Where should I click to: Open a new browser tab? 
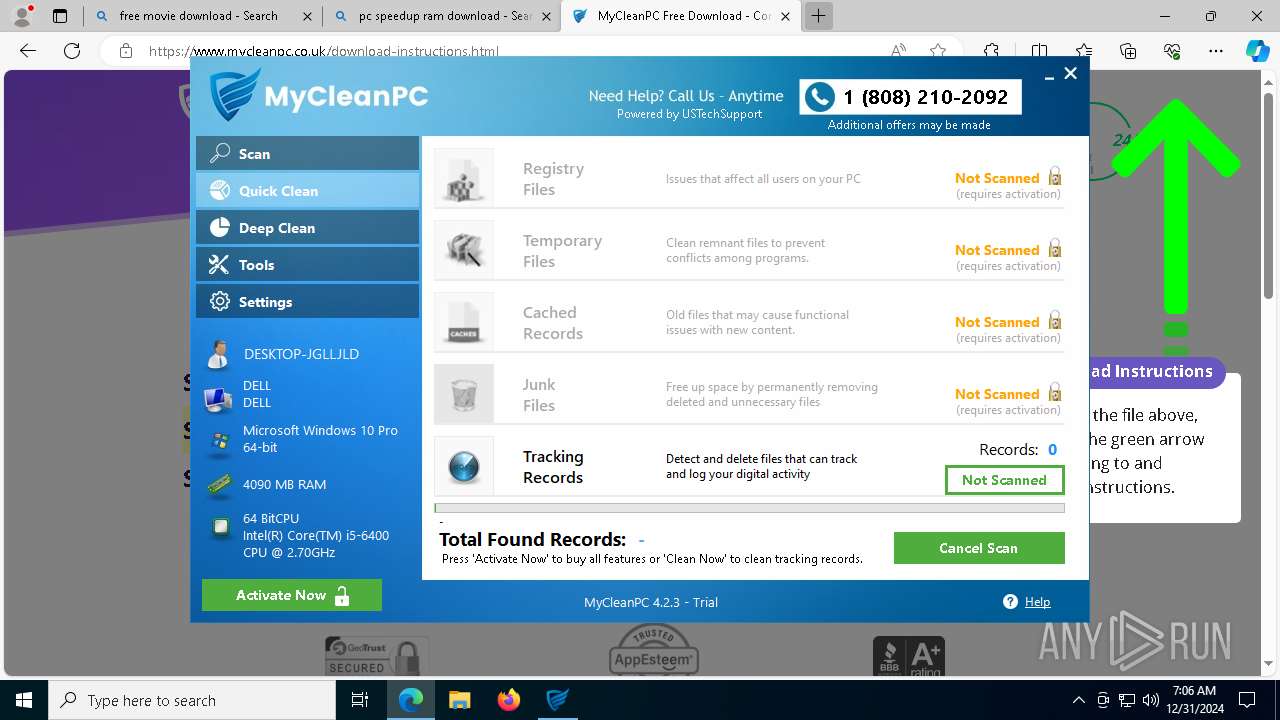tap(818, 16)
